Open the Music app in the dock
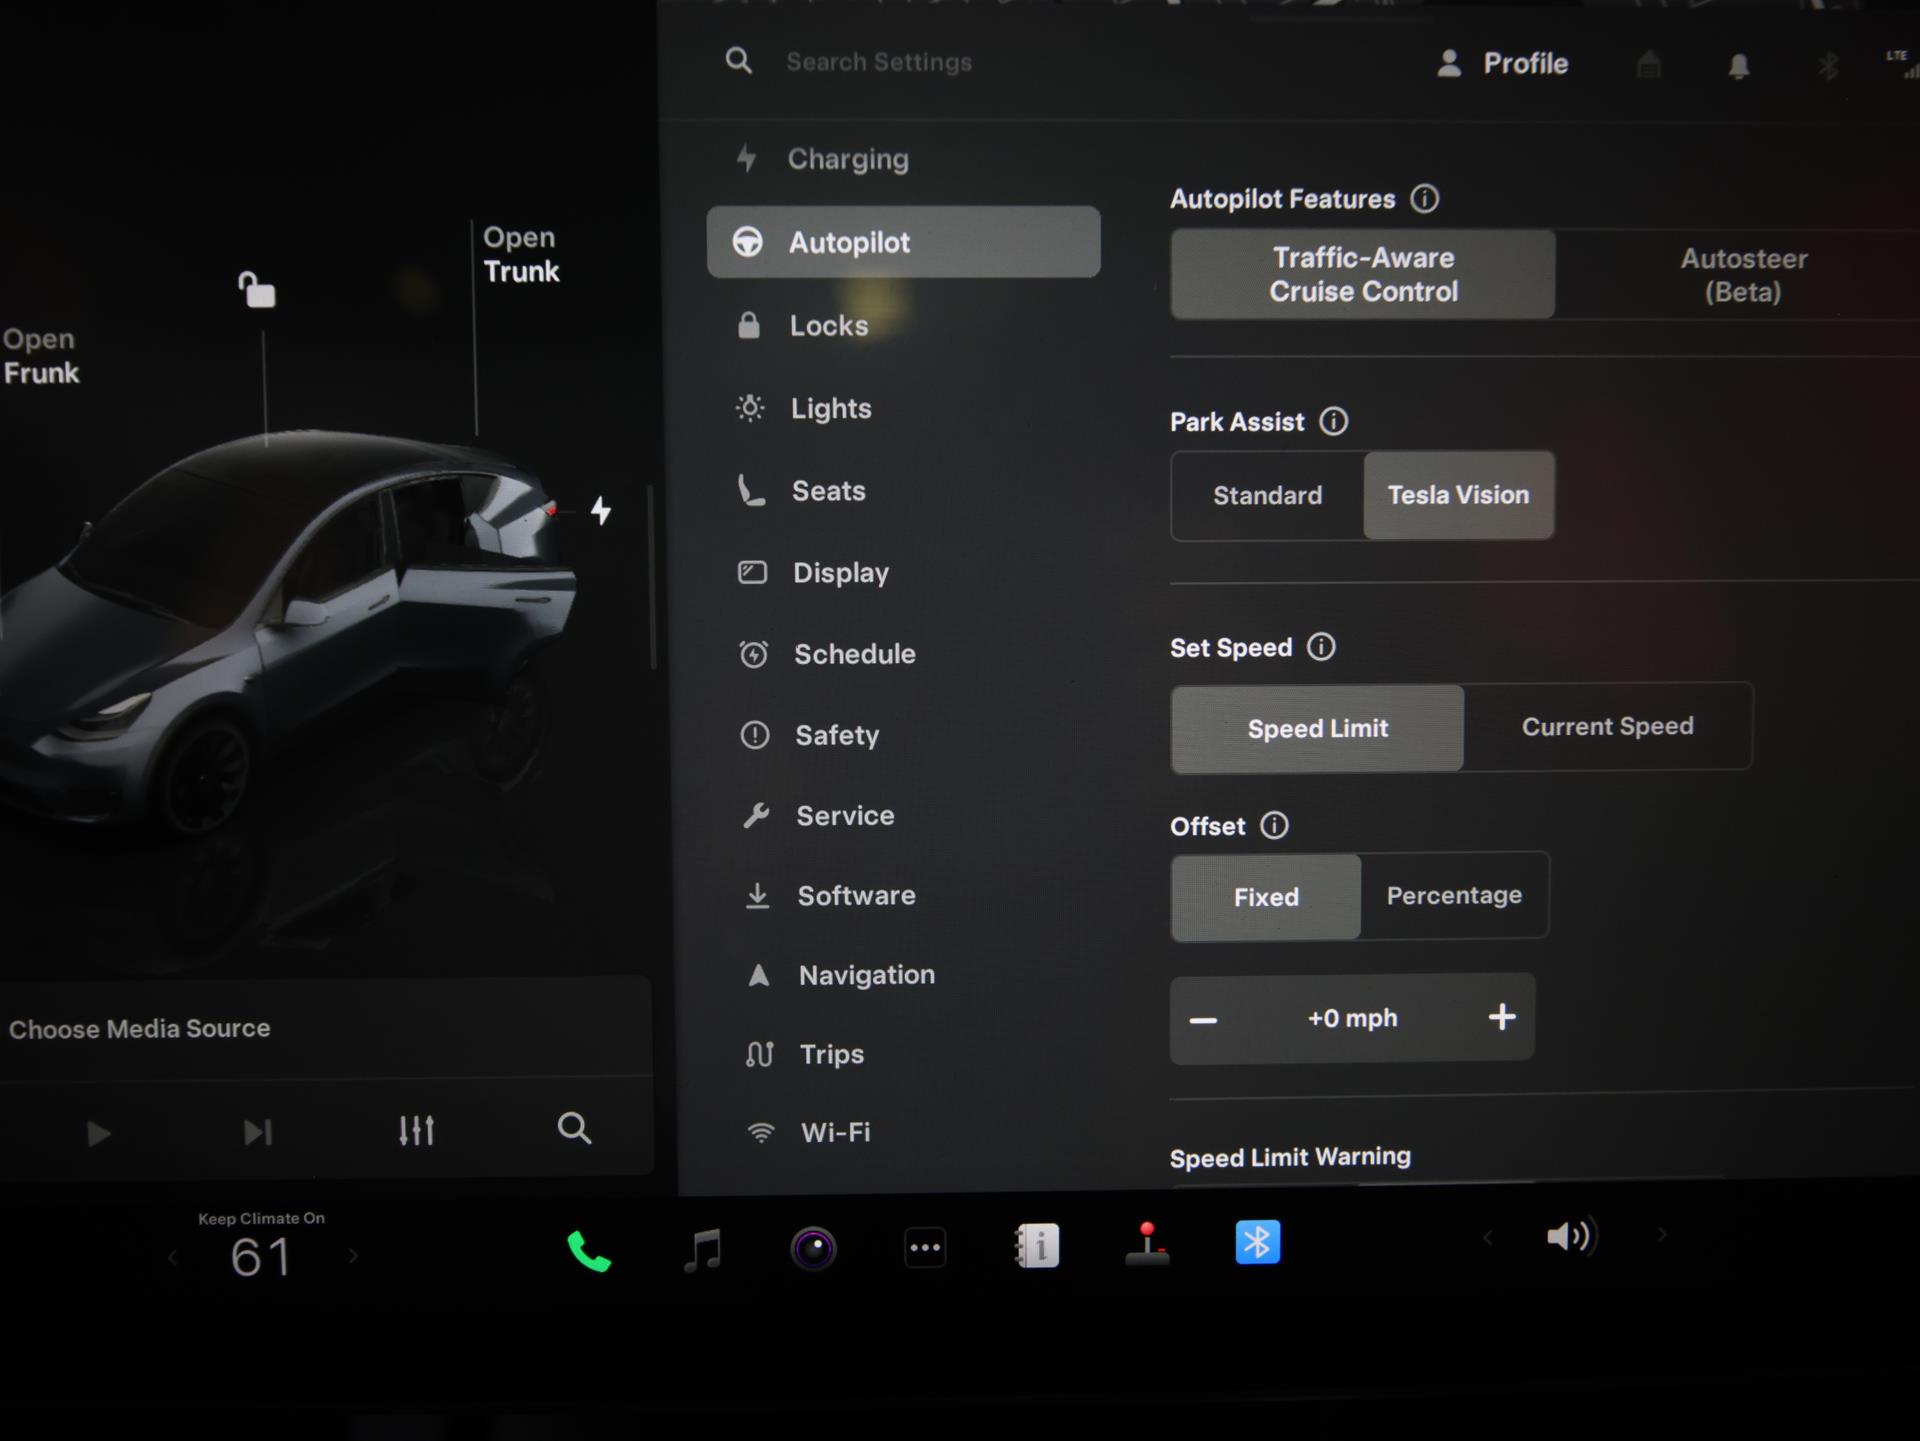 pyautogui.click(x=703, y=1250)
